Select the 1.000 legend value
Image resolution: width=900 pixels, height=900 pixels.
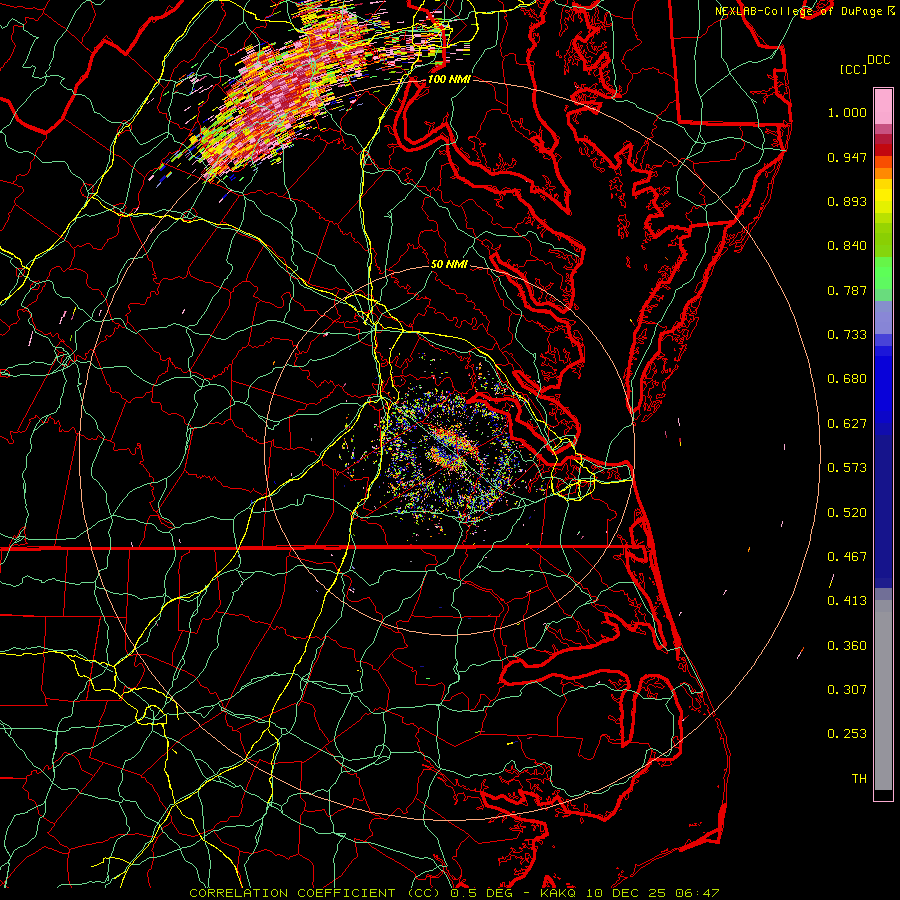click(x=847, y=112)
